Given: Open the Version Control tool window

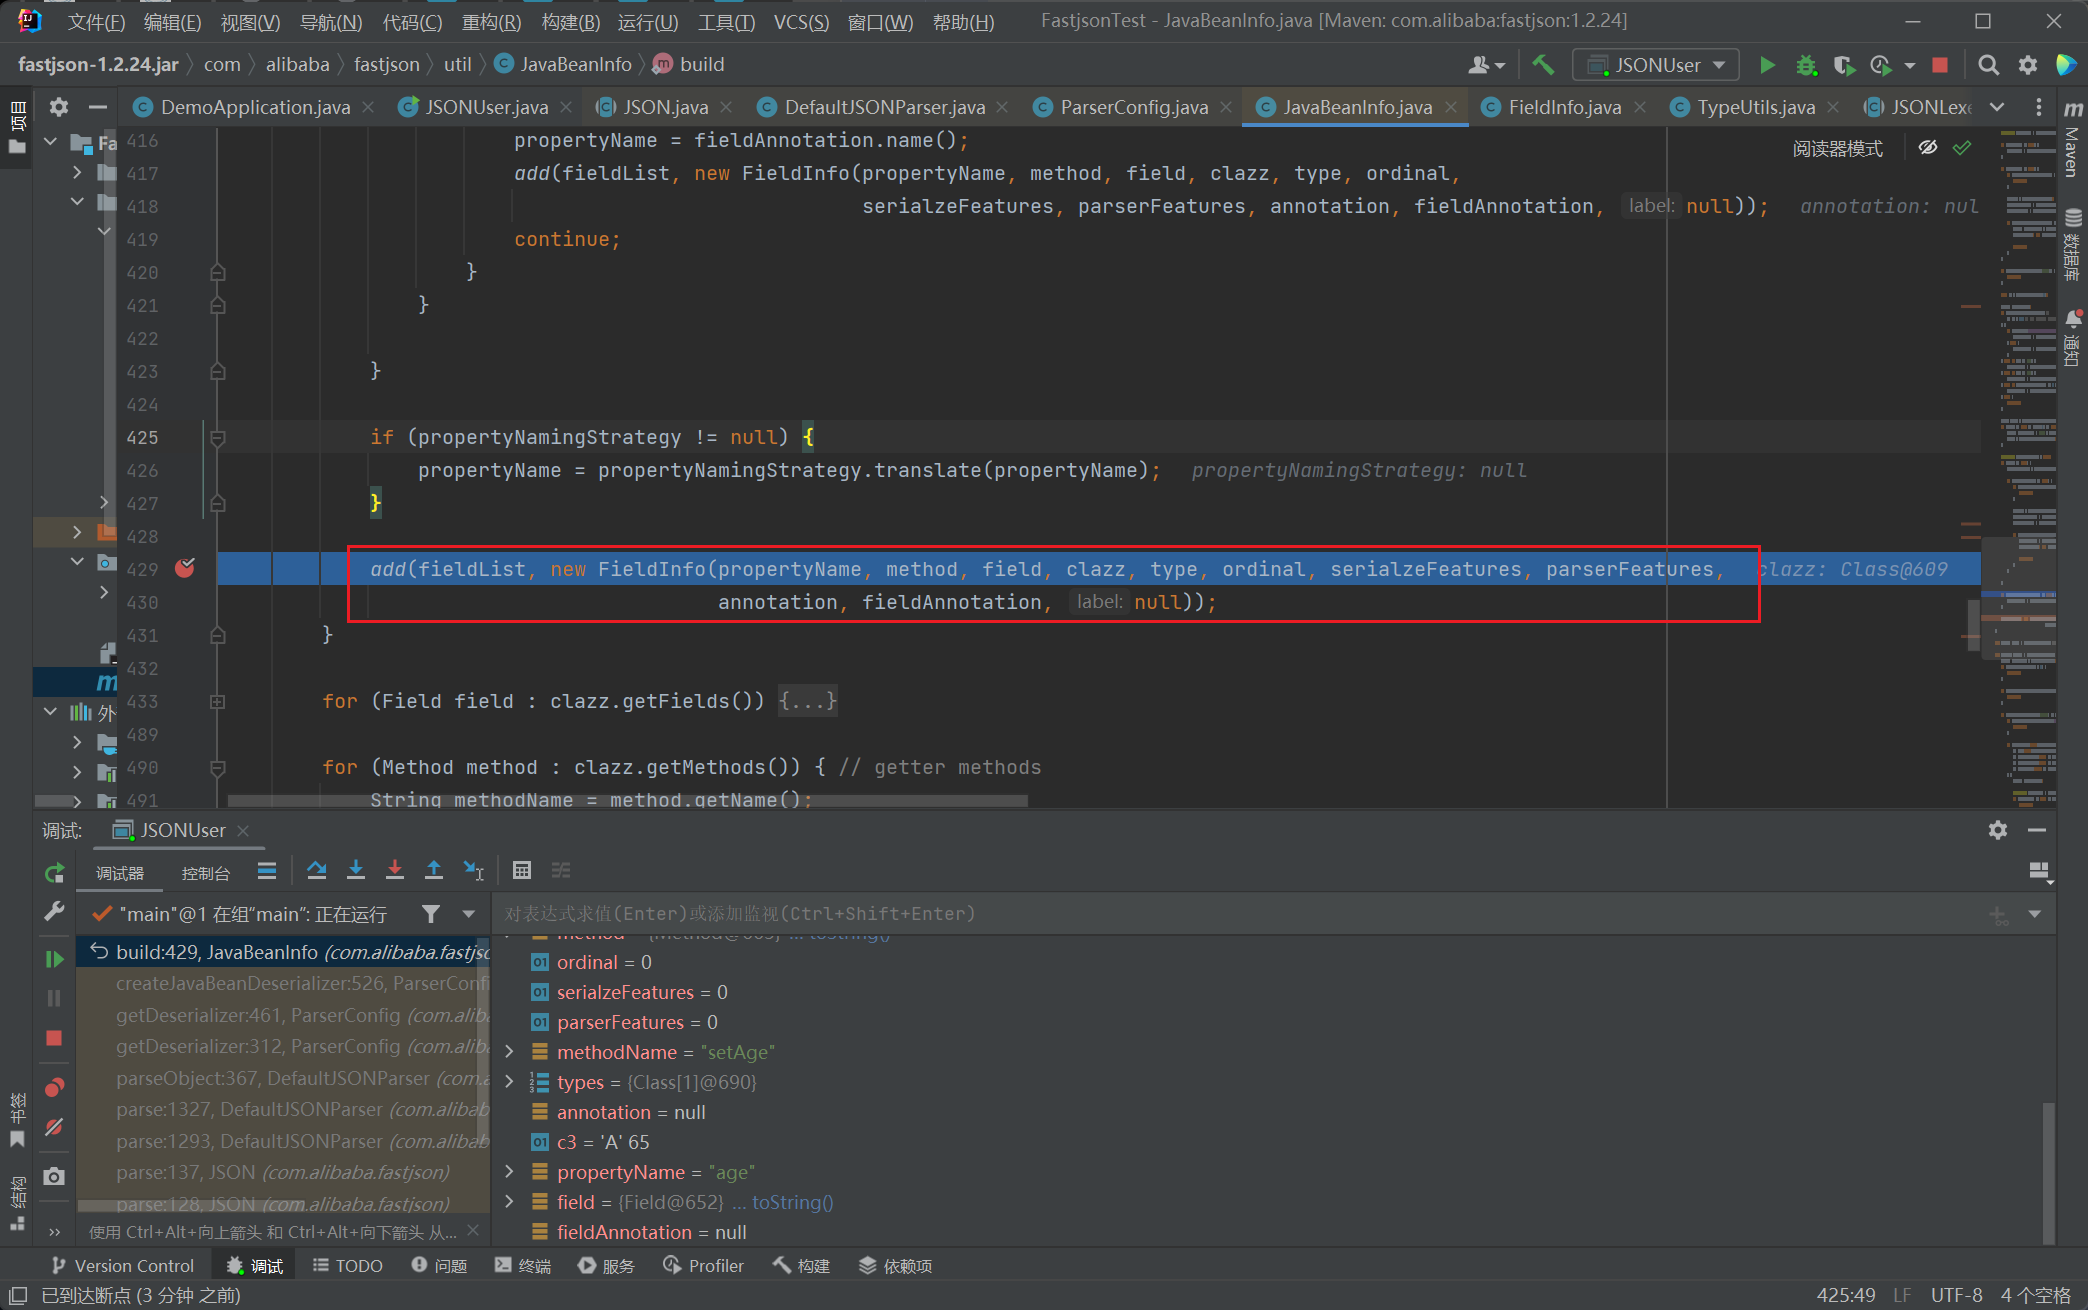Looking at the screenshot, I should click(x=122, y=1265).
